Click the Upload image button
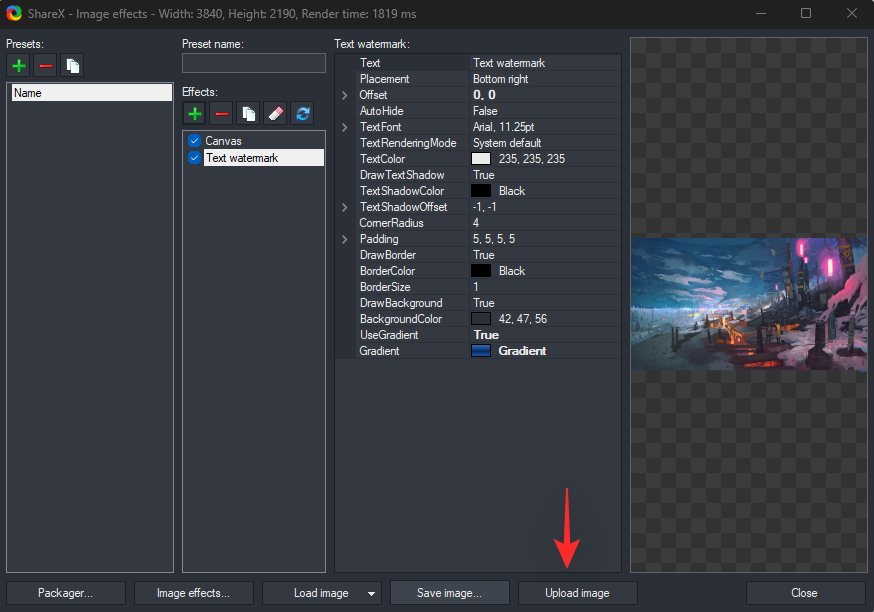Screen dimensions: 874x612 pos(577,592)
